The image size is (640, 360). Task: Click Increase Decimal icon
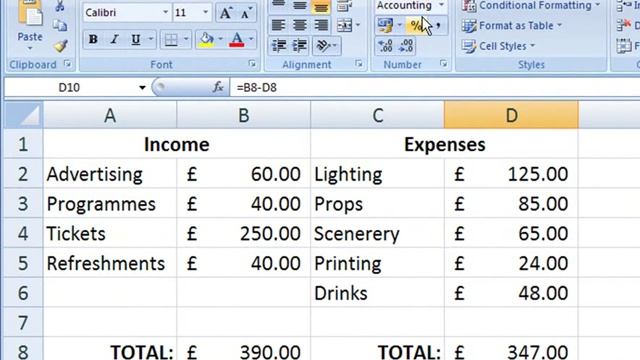[x=385, y=45]
